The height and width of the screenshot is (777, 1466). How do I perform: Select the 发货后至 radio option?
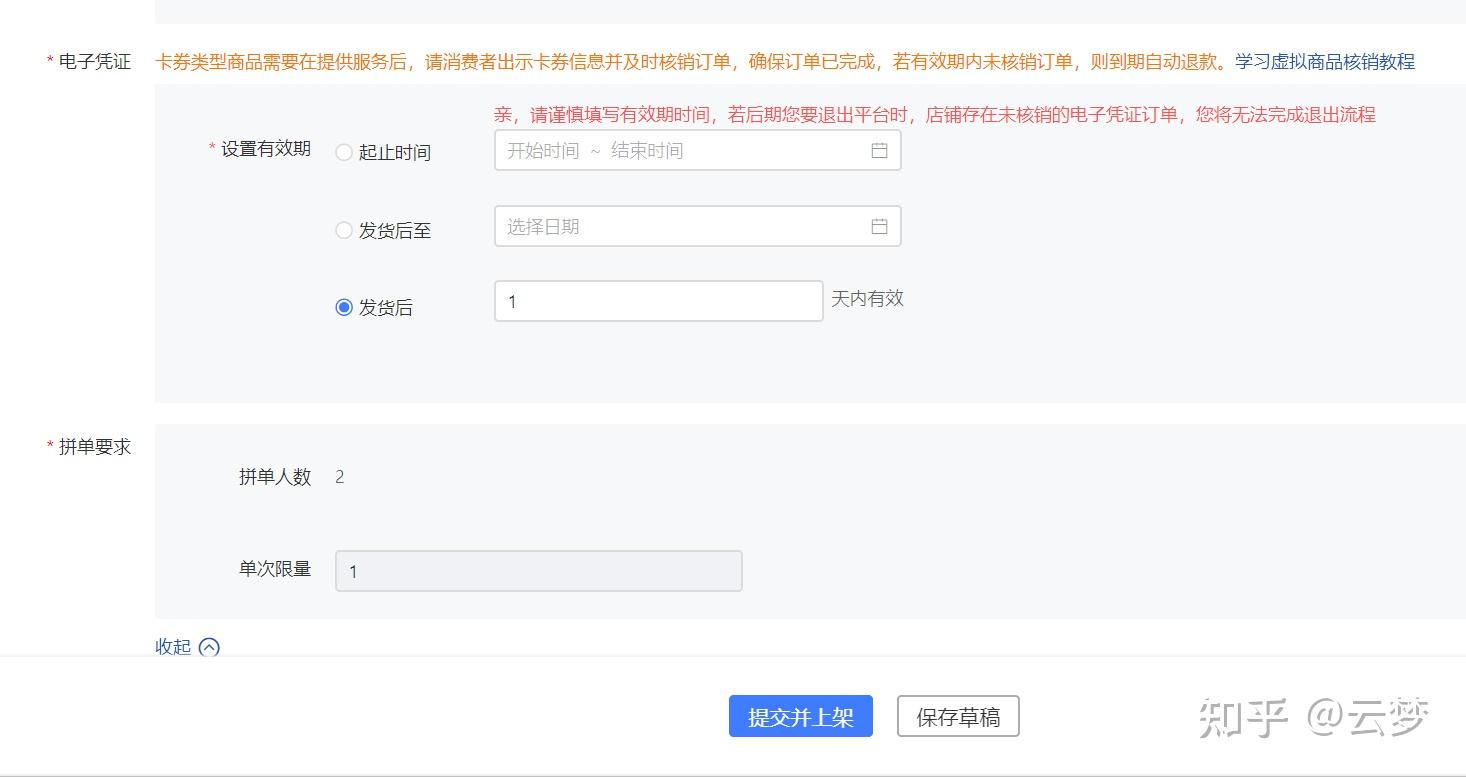344,231
